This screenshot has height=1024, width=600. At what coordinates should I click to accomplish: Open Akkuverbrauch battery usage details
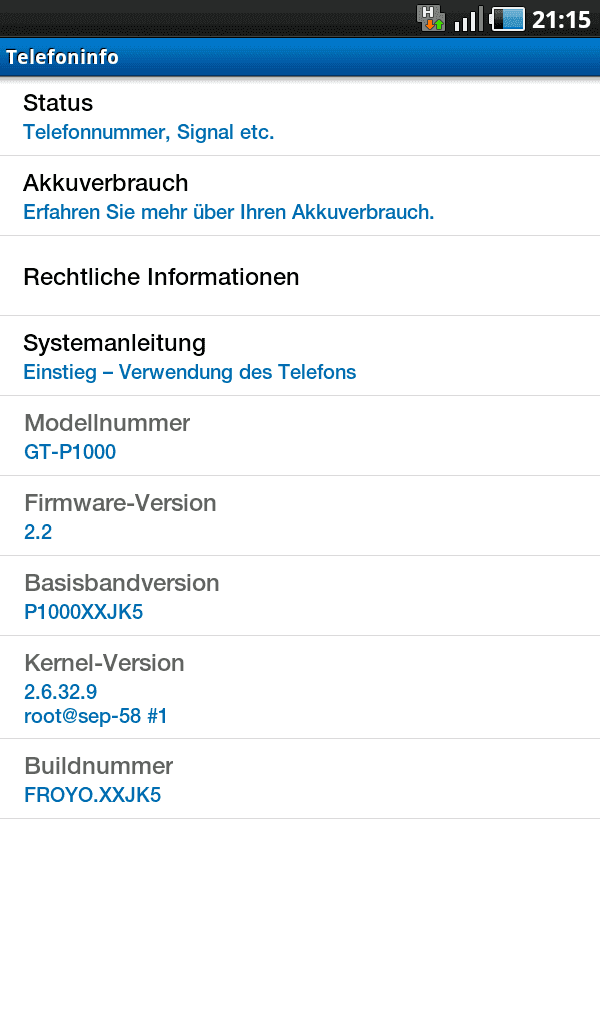coord(300,196)
